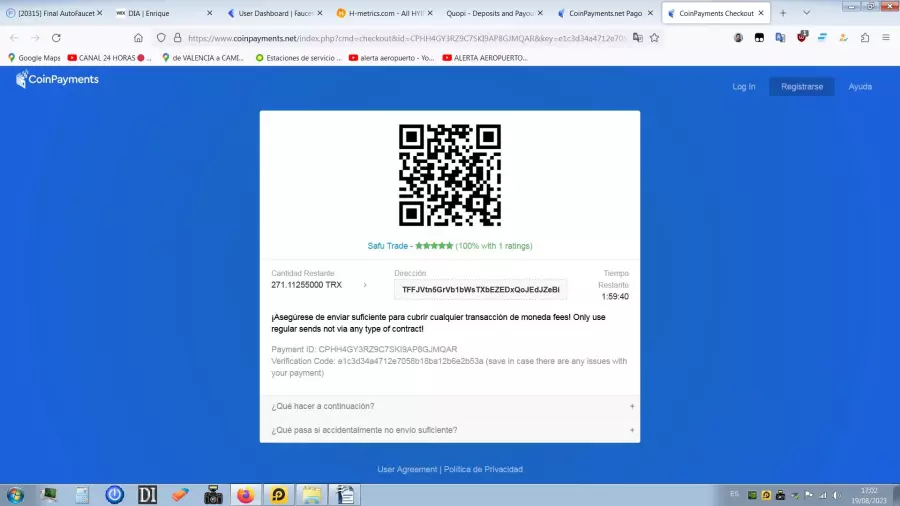Open the Política de Privacidad link

483,469
